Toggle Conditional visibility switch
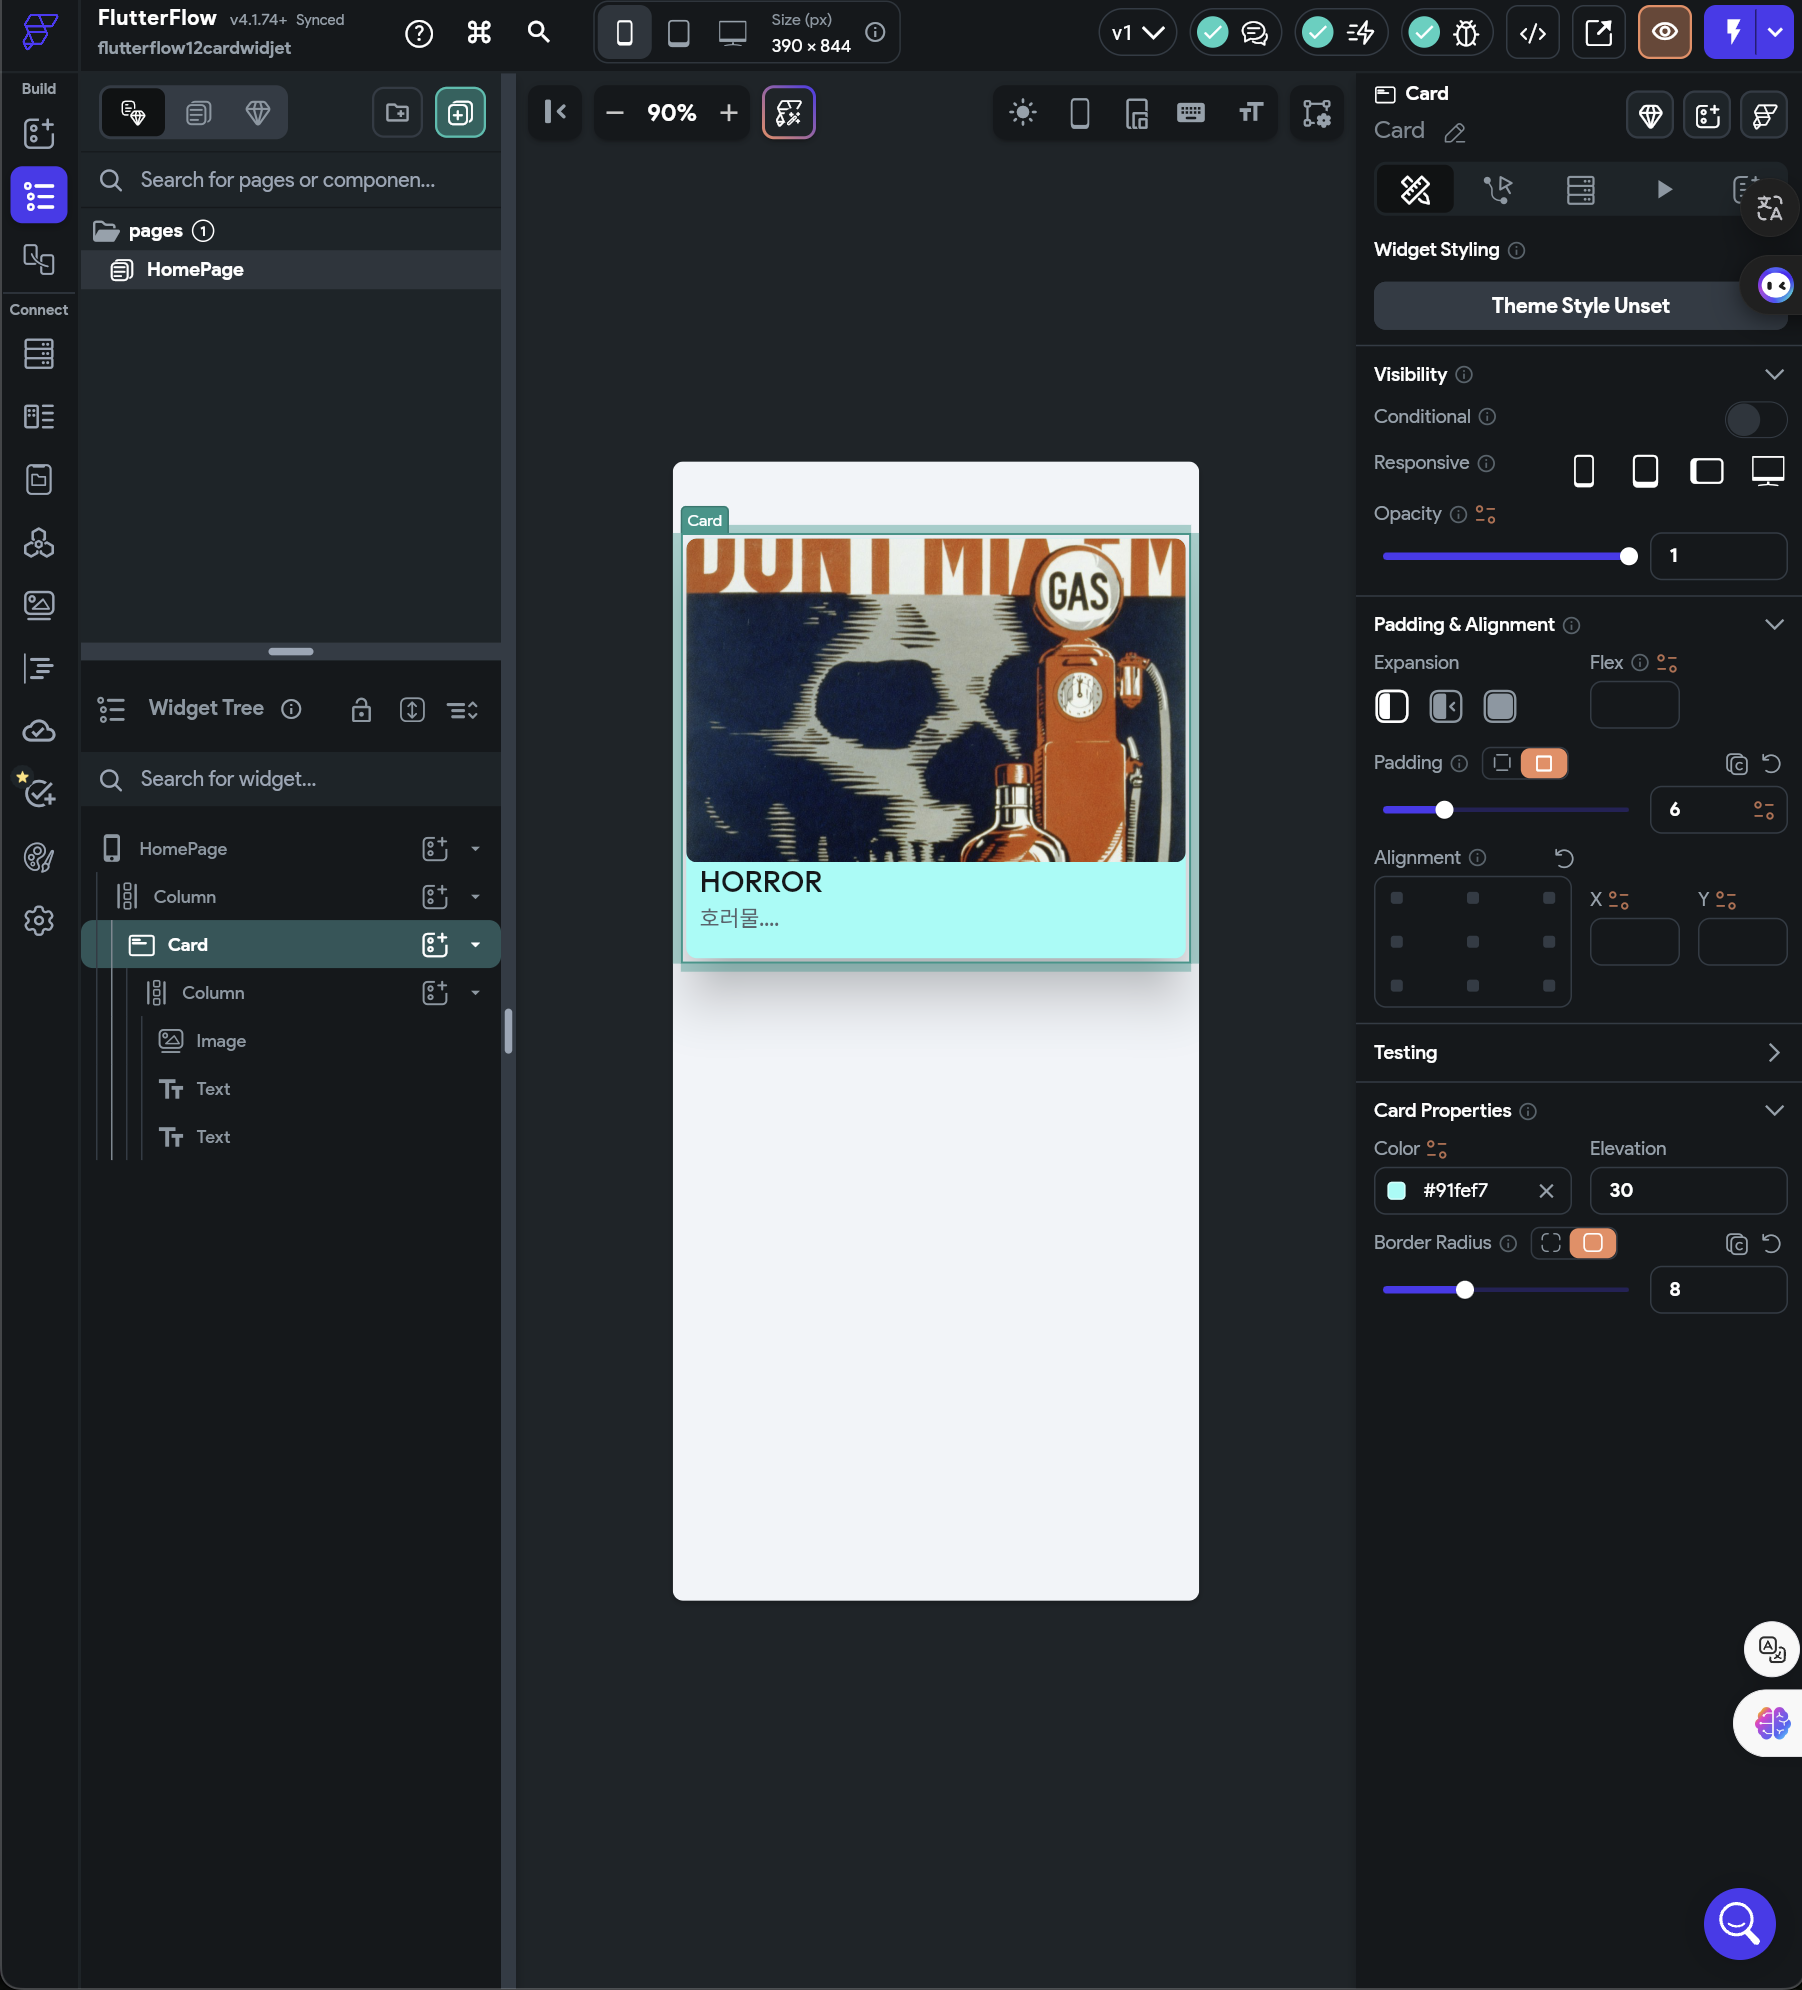Screen dimensions: 1802x1990 [x=1754, y=419]
